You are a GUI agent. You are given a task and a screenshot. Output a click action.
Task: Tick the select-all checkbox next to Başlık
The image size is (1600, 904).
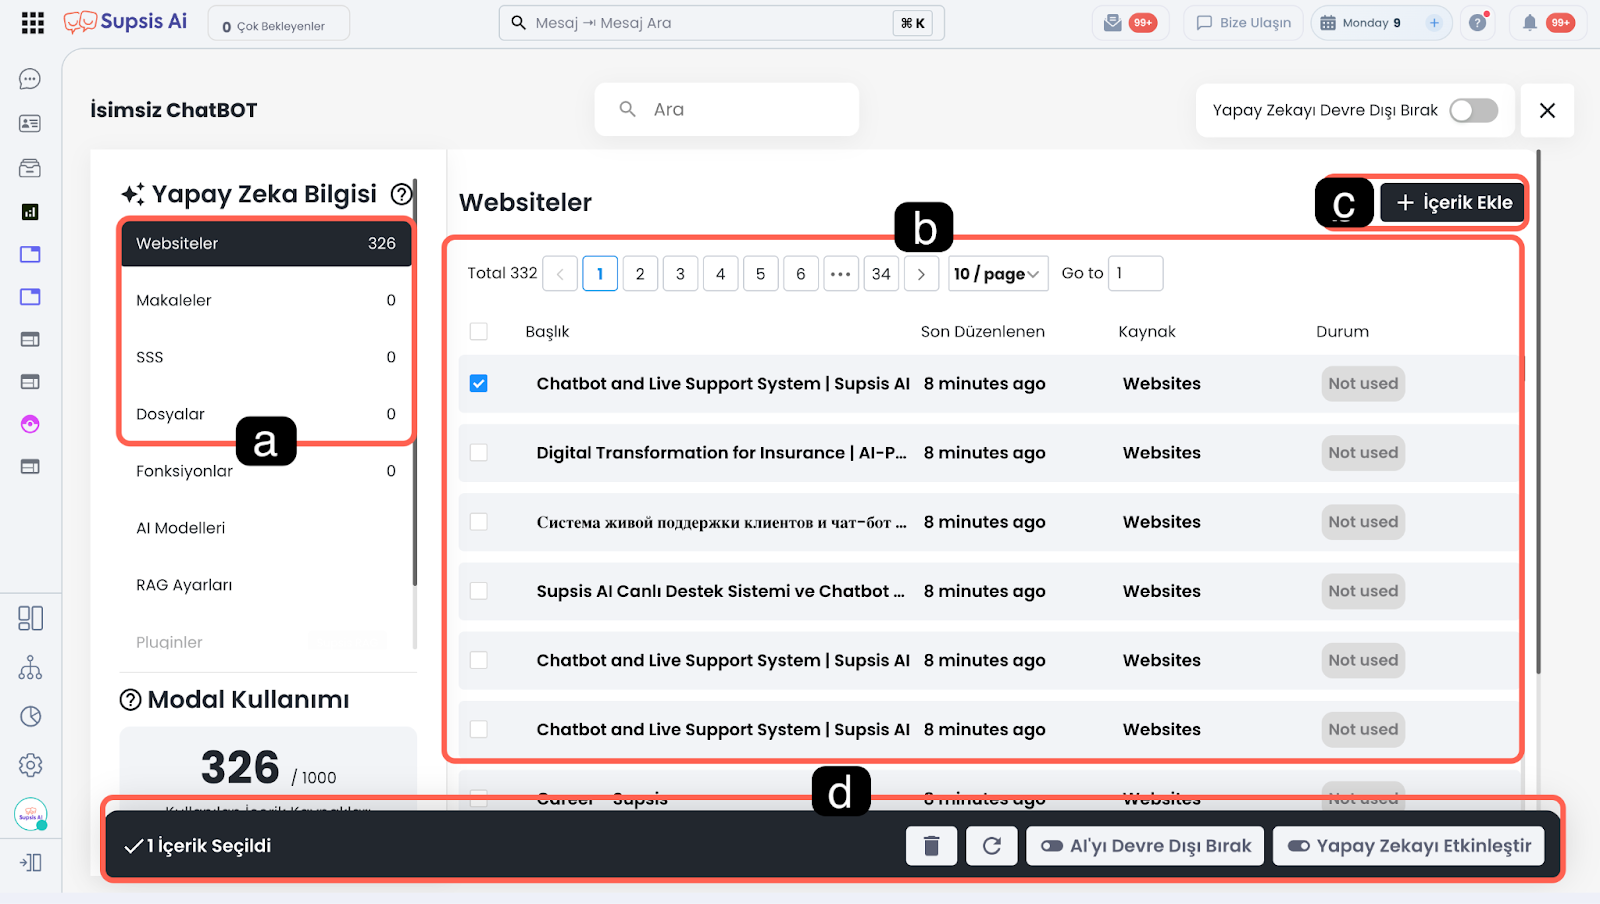coord(479,332)
